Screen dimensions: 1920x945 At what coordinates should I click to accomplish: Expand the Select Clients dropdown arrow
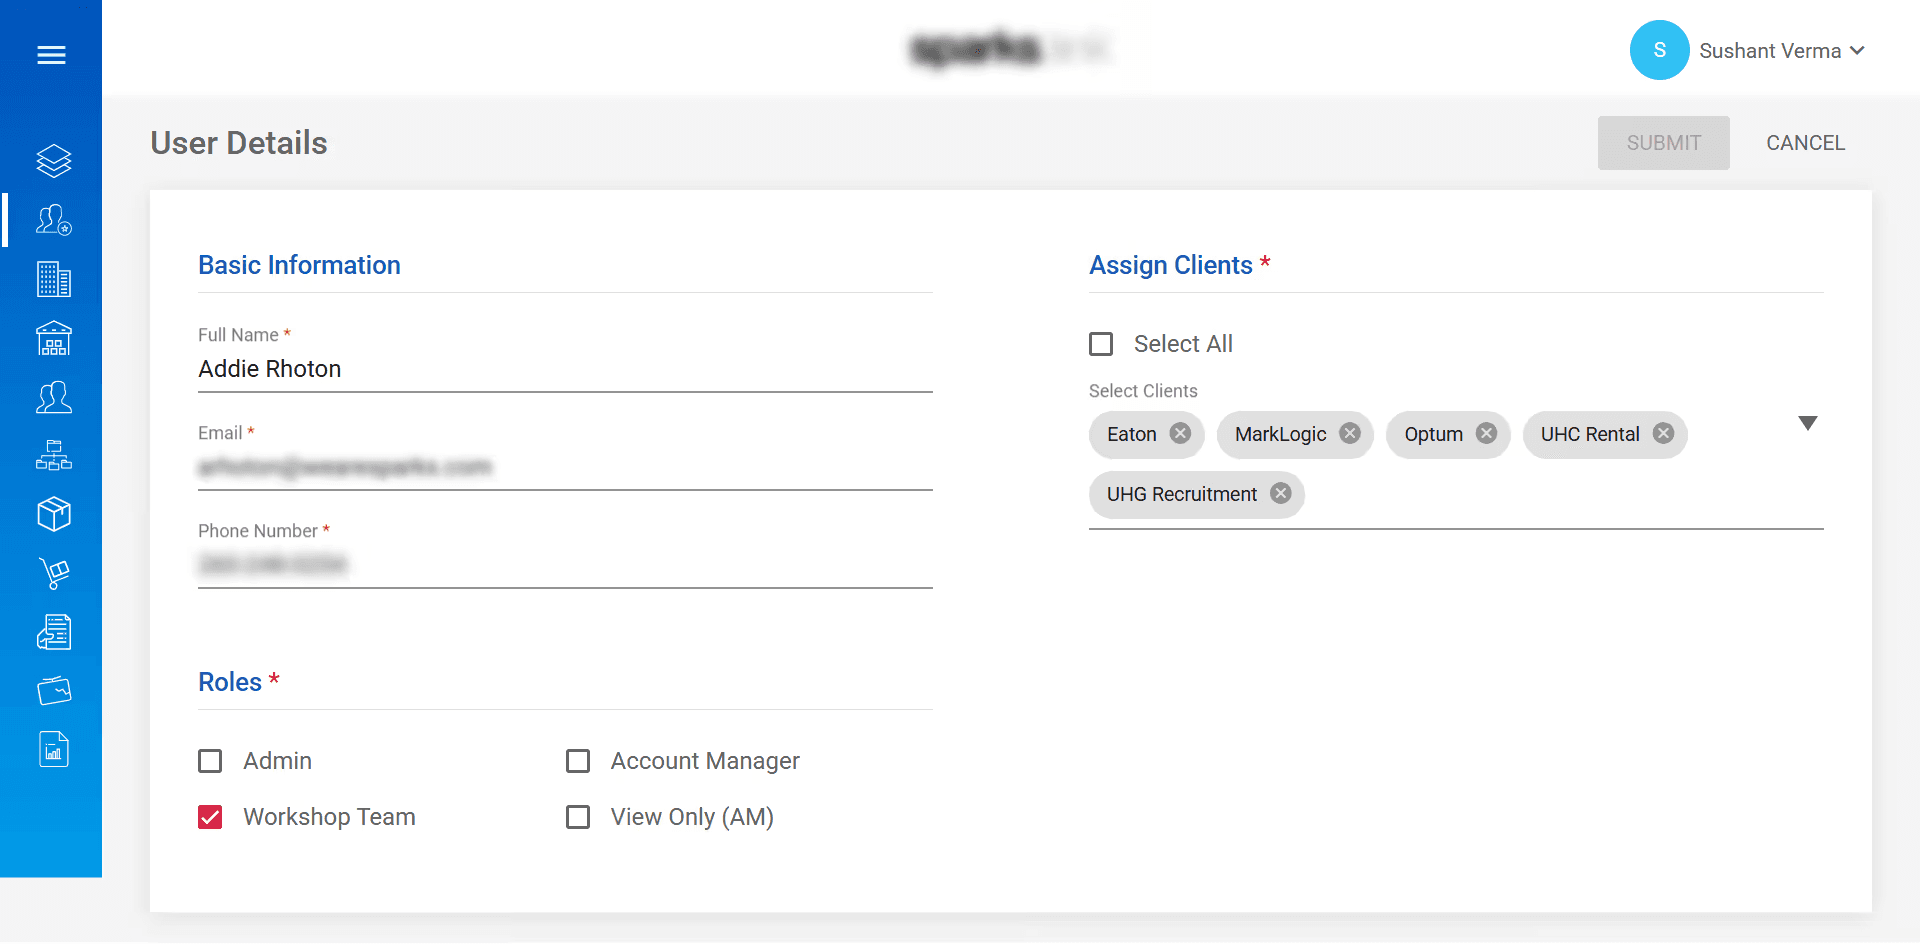click(x=1808, y=423)
